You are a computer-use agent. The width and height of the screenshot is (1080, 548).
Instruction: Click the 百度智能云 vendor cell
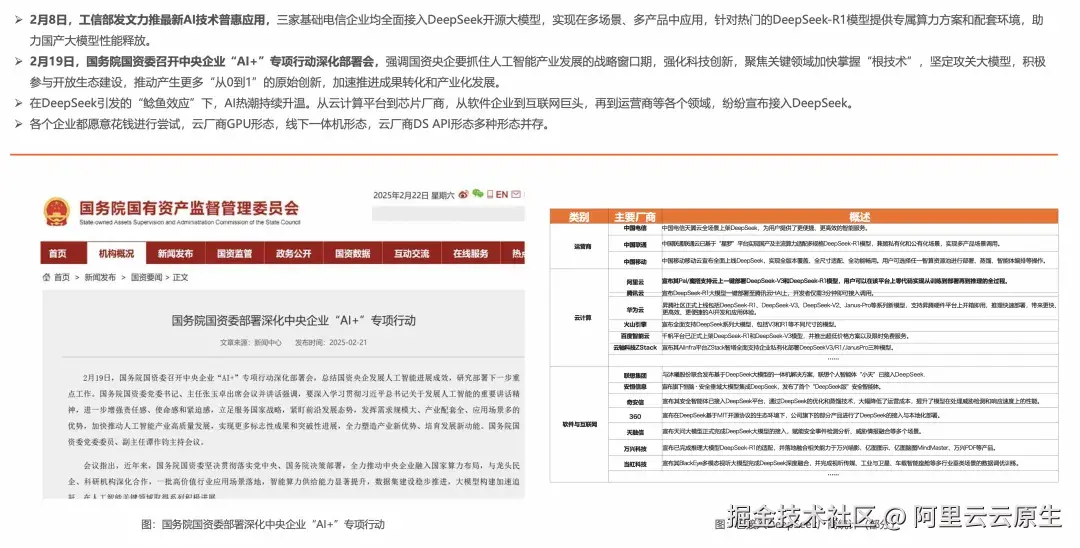635,336
